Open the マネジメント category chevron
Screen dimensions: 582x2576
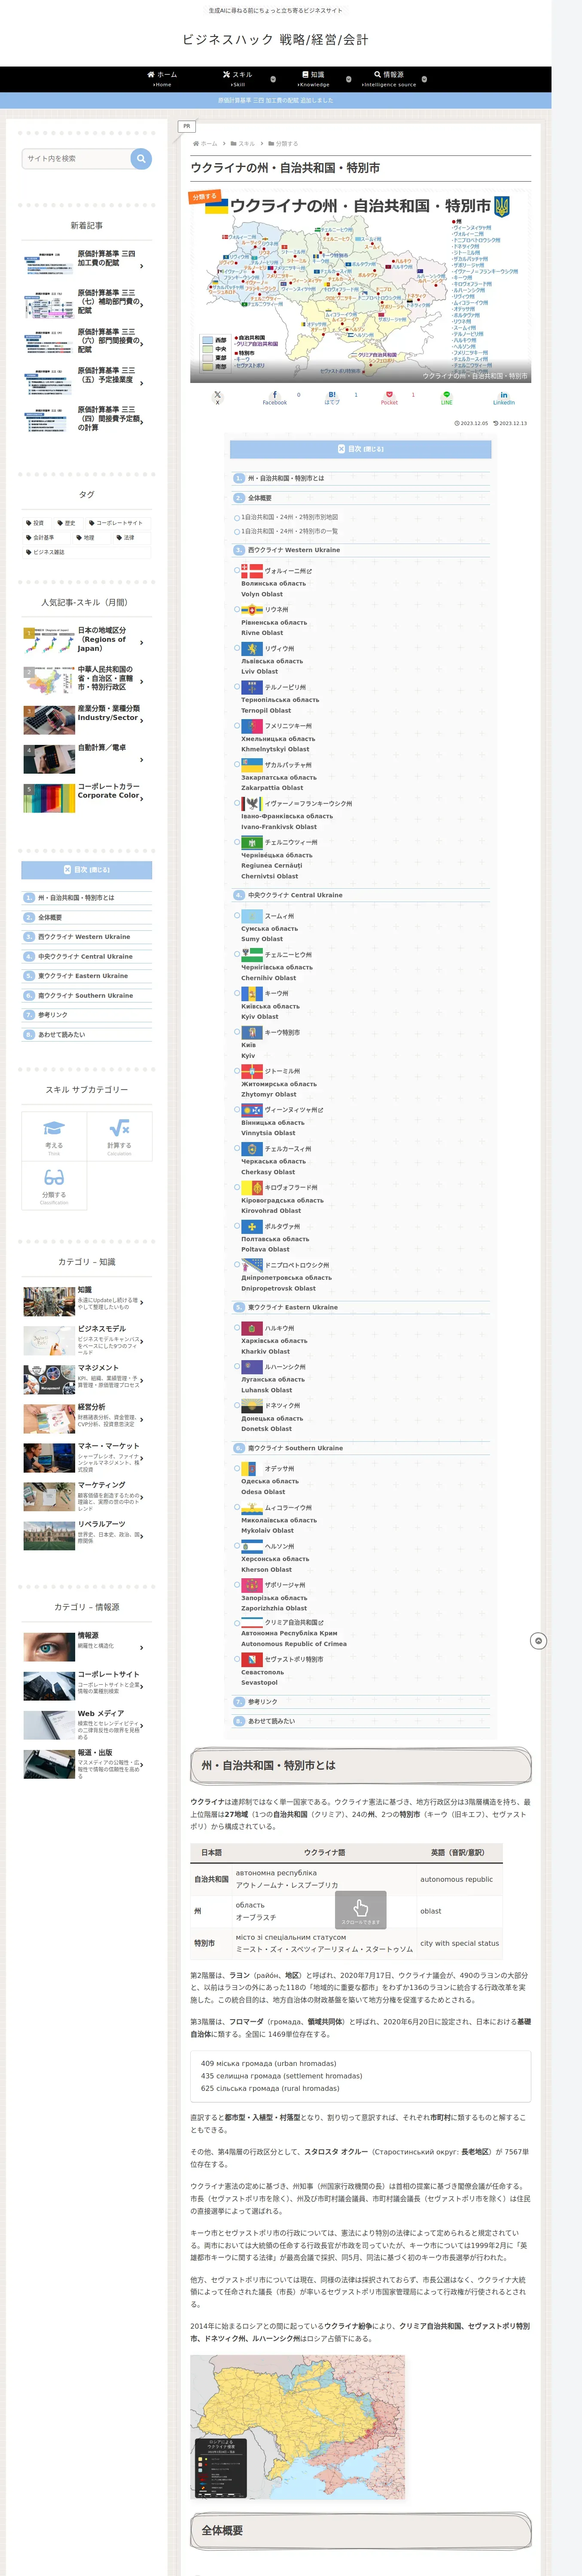142,1381
